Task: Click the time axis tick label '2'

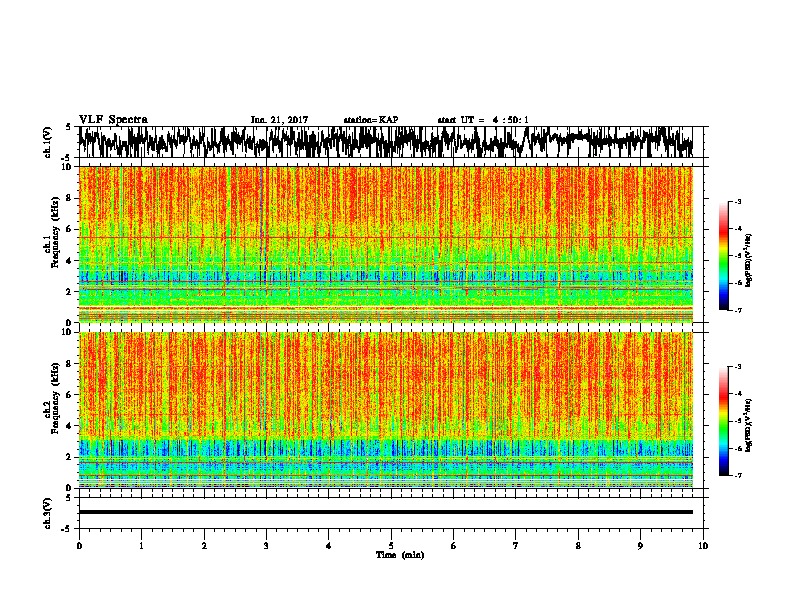Action: [x=204, y=546]
